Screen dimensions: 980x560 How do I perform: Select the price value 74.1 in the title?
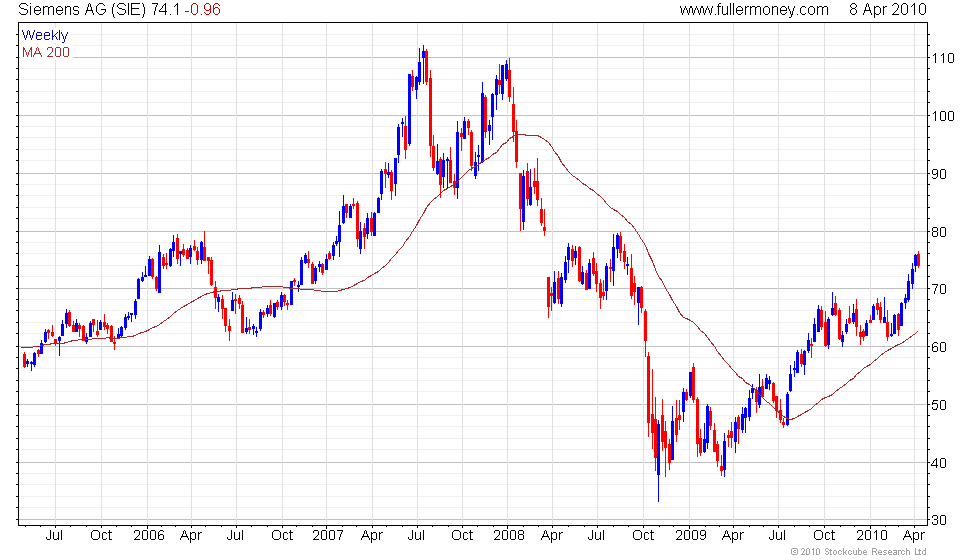(166, 9)
